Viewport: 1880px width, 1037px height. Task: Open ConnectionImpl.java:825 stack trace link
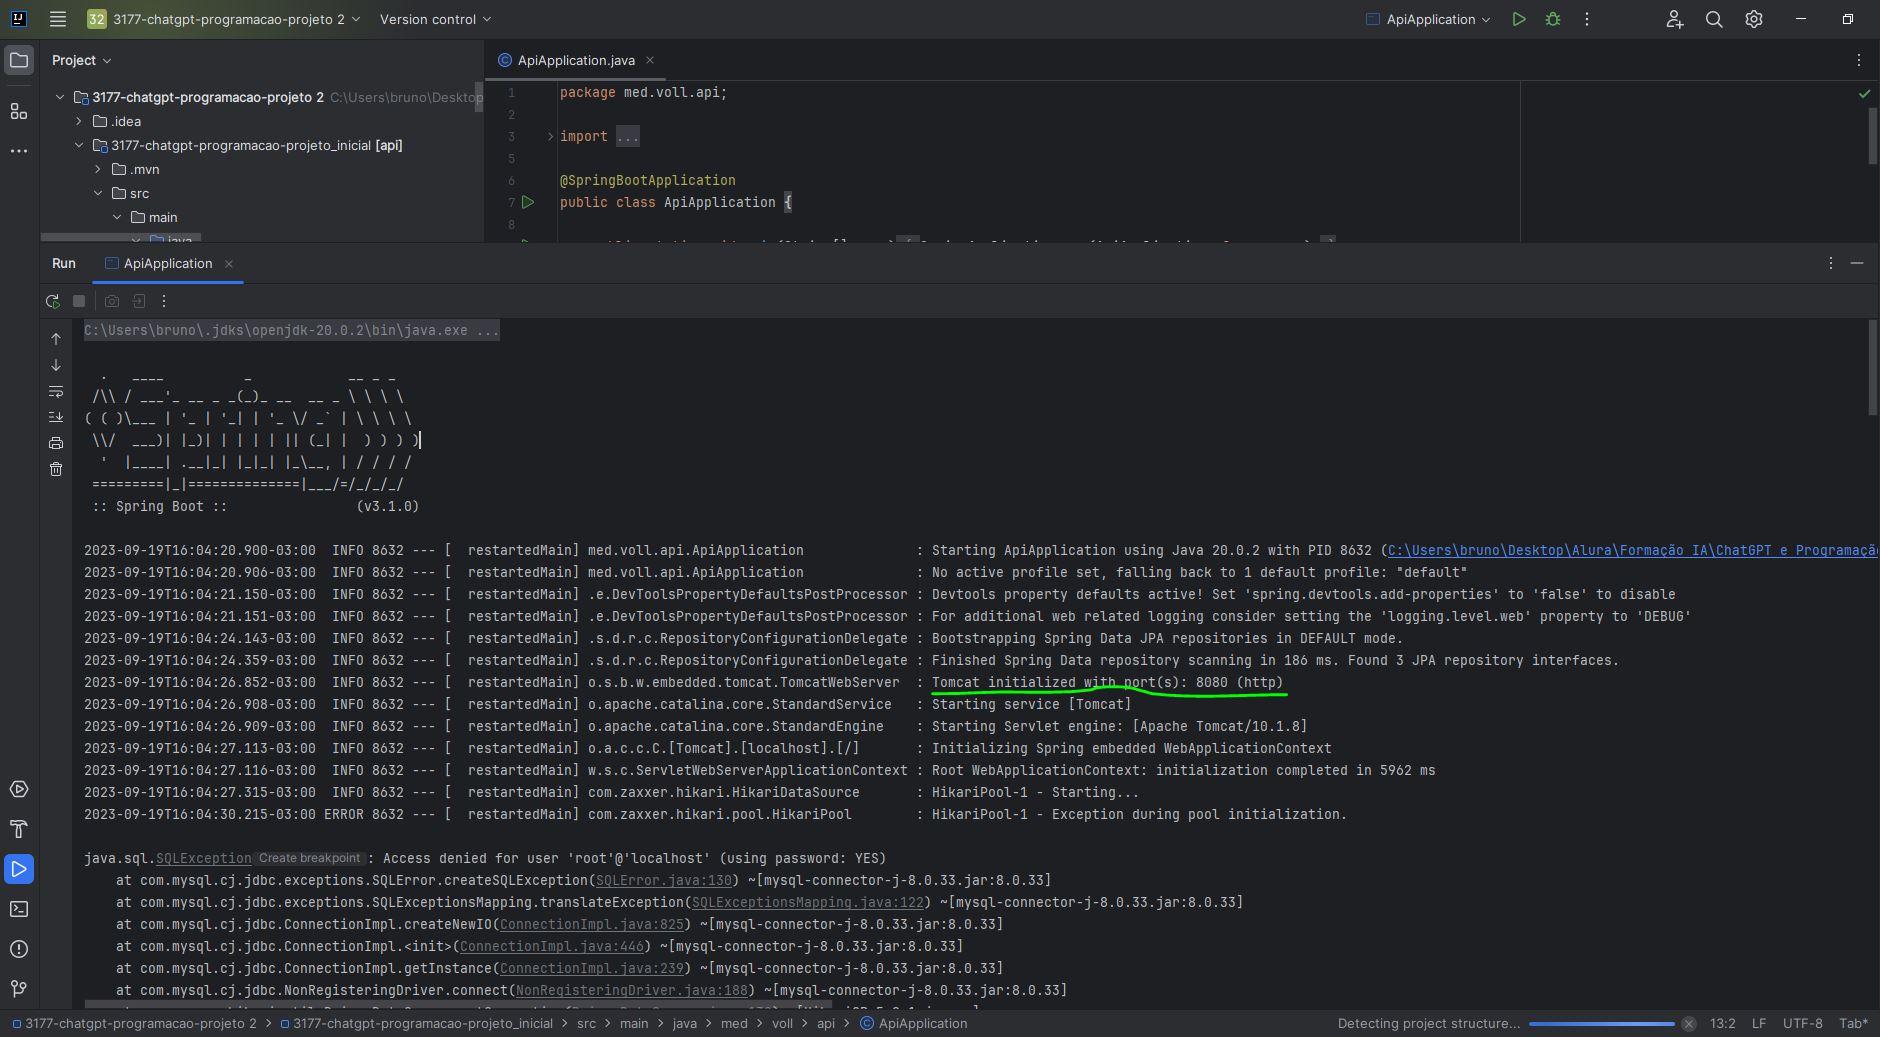tap(592, 924)
